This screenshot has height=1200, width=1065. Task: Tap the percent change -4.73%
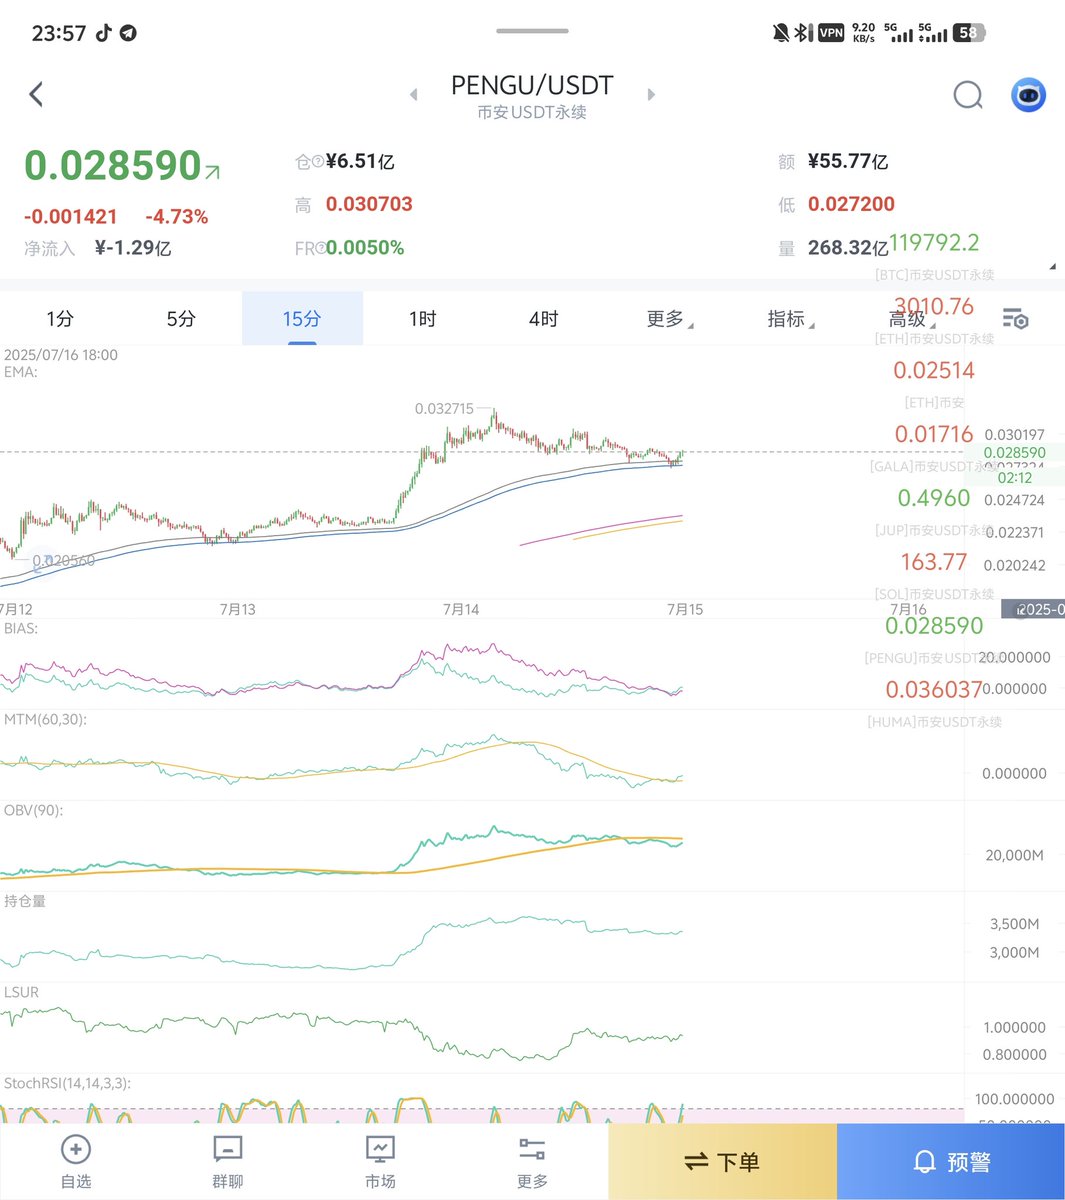click(x=177, y=217)
